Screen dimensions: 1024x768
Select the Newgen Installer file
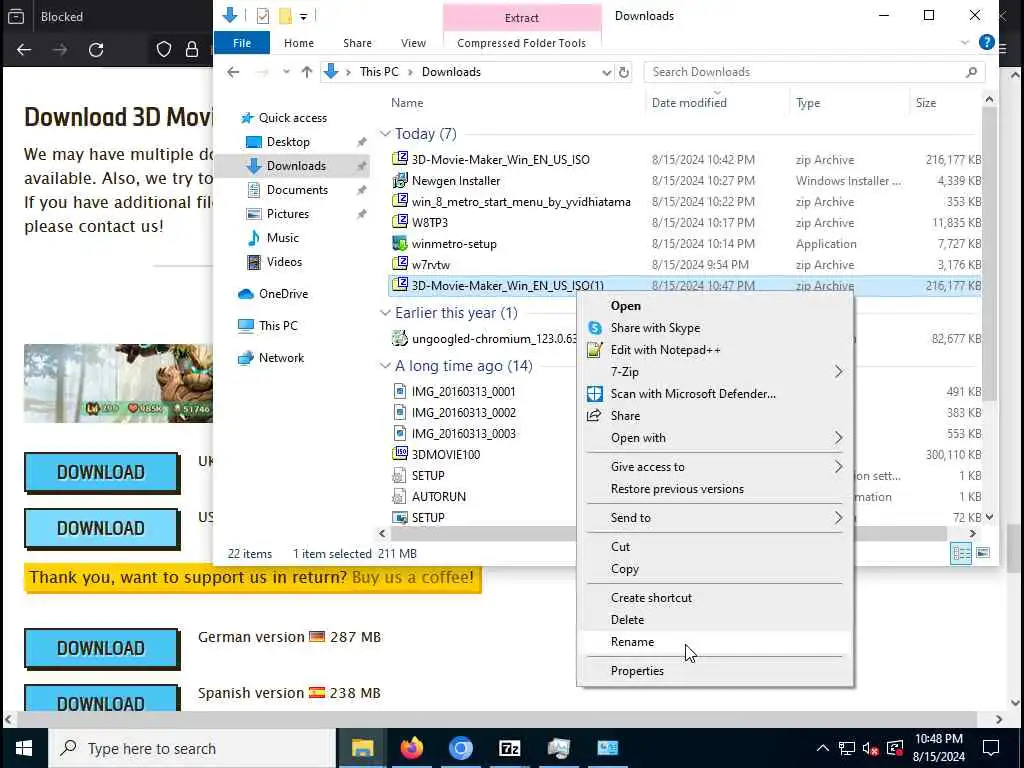click(x=455, y=181)
